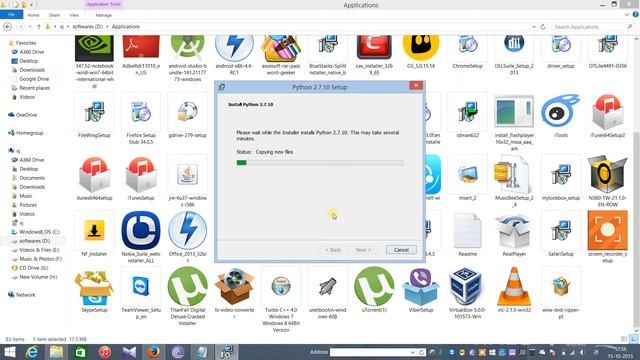This screenshot has width=640, height=360.
Task: Select the VirtualBox-5.0.0 installer icon
Action: pyautogui.click(x=467, y=287)
